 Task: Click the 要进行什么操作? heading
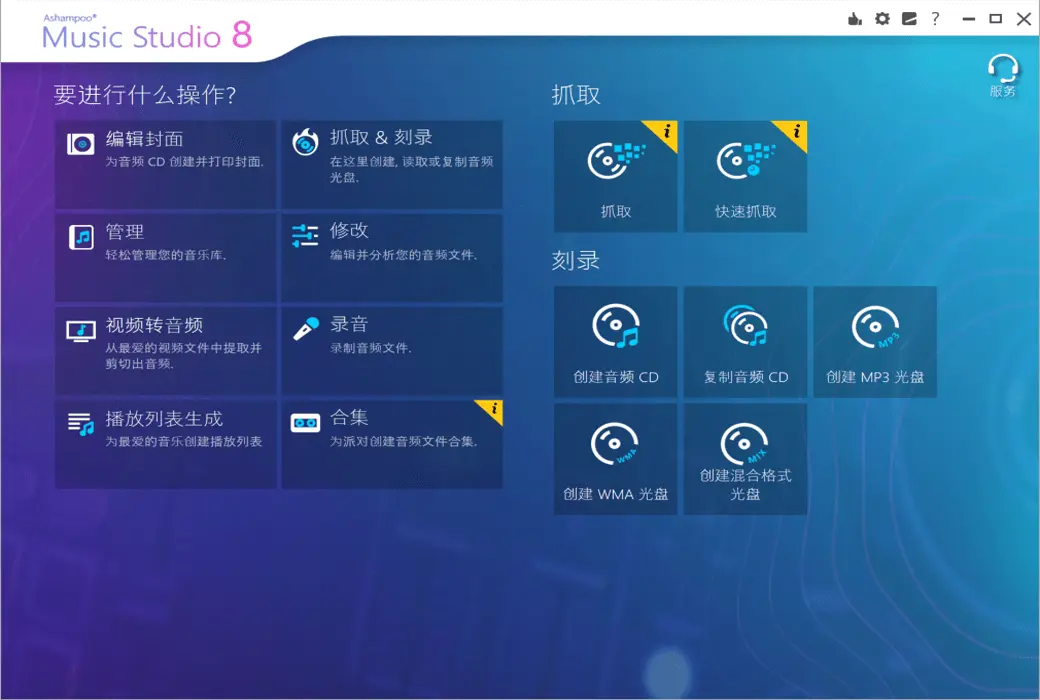tap(145, 95)
